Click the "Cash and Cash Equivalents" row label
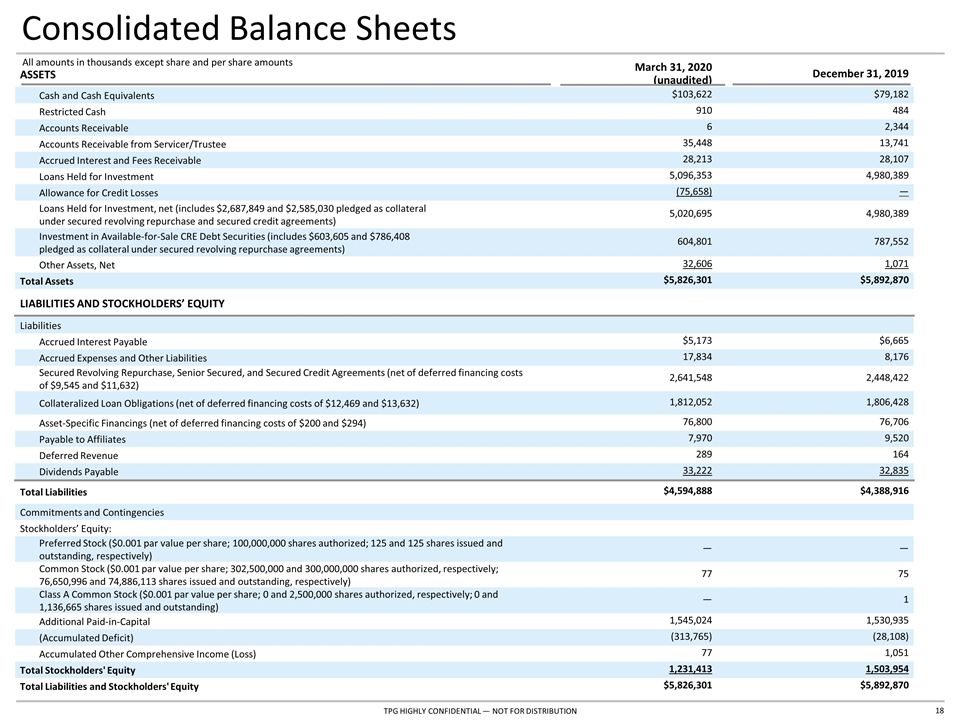Screen dimensions: 960x720 point(97,96)
